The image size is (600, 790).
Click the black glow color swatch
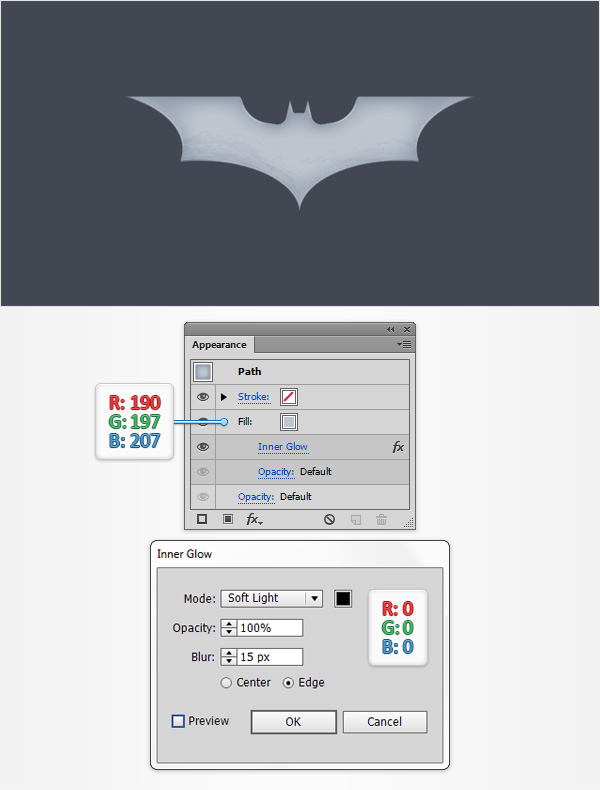click(x=343, y=599)
